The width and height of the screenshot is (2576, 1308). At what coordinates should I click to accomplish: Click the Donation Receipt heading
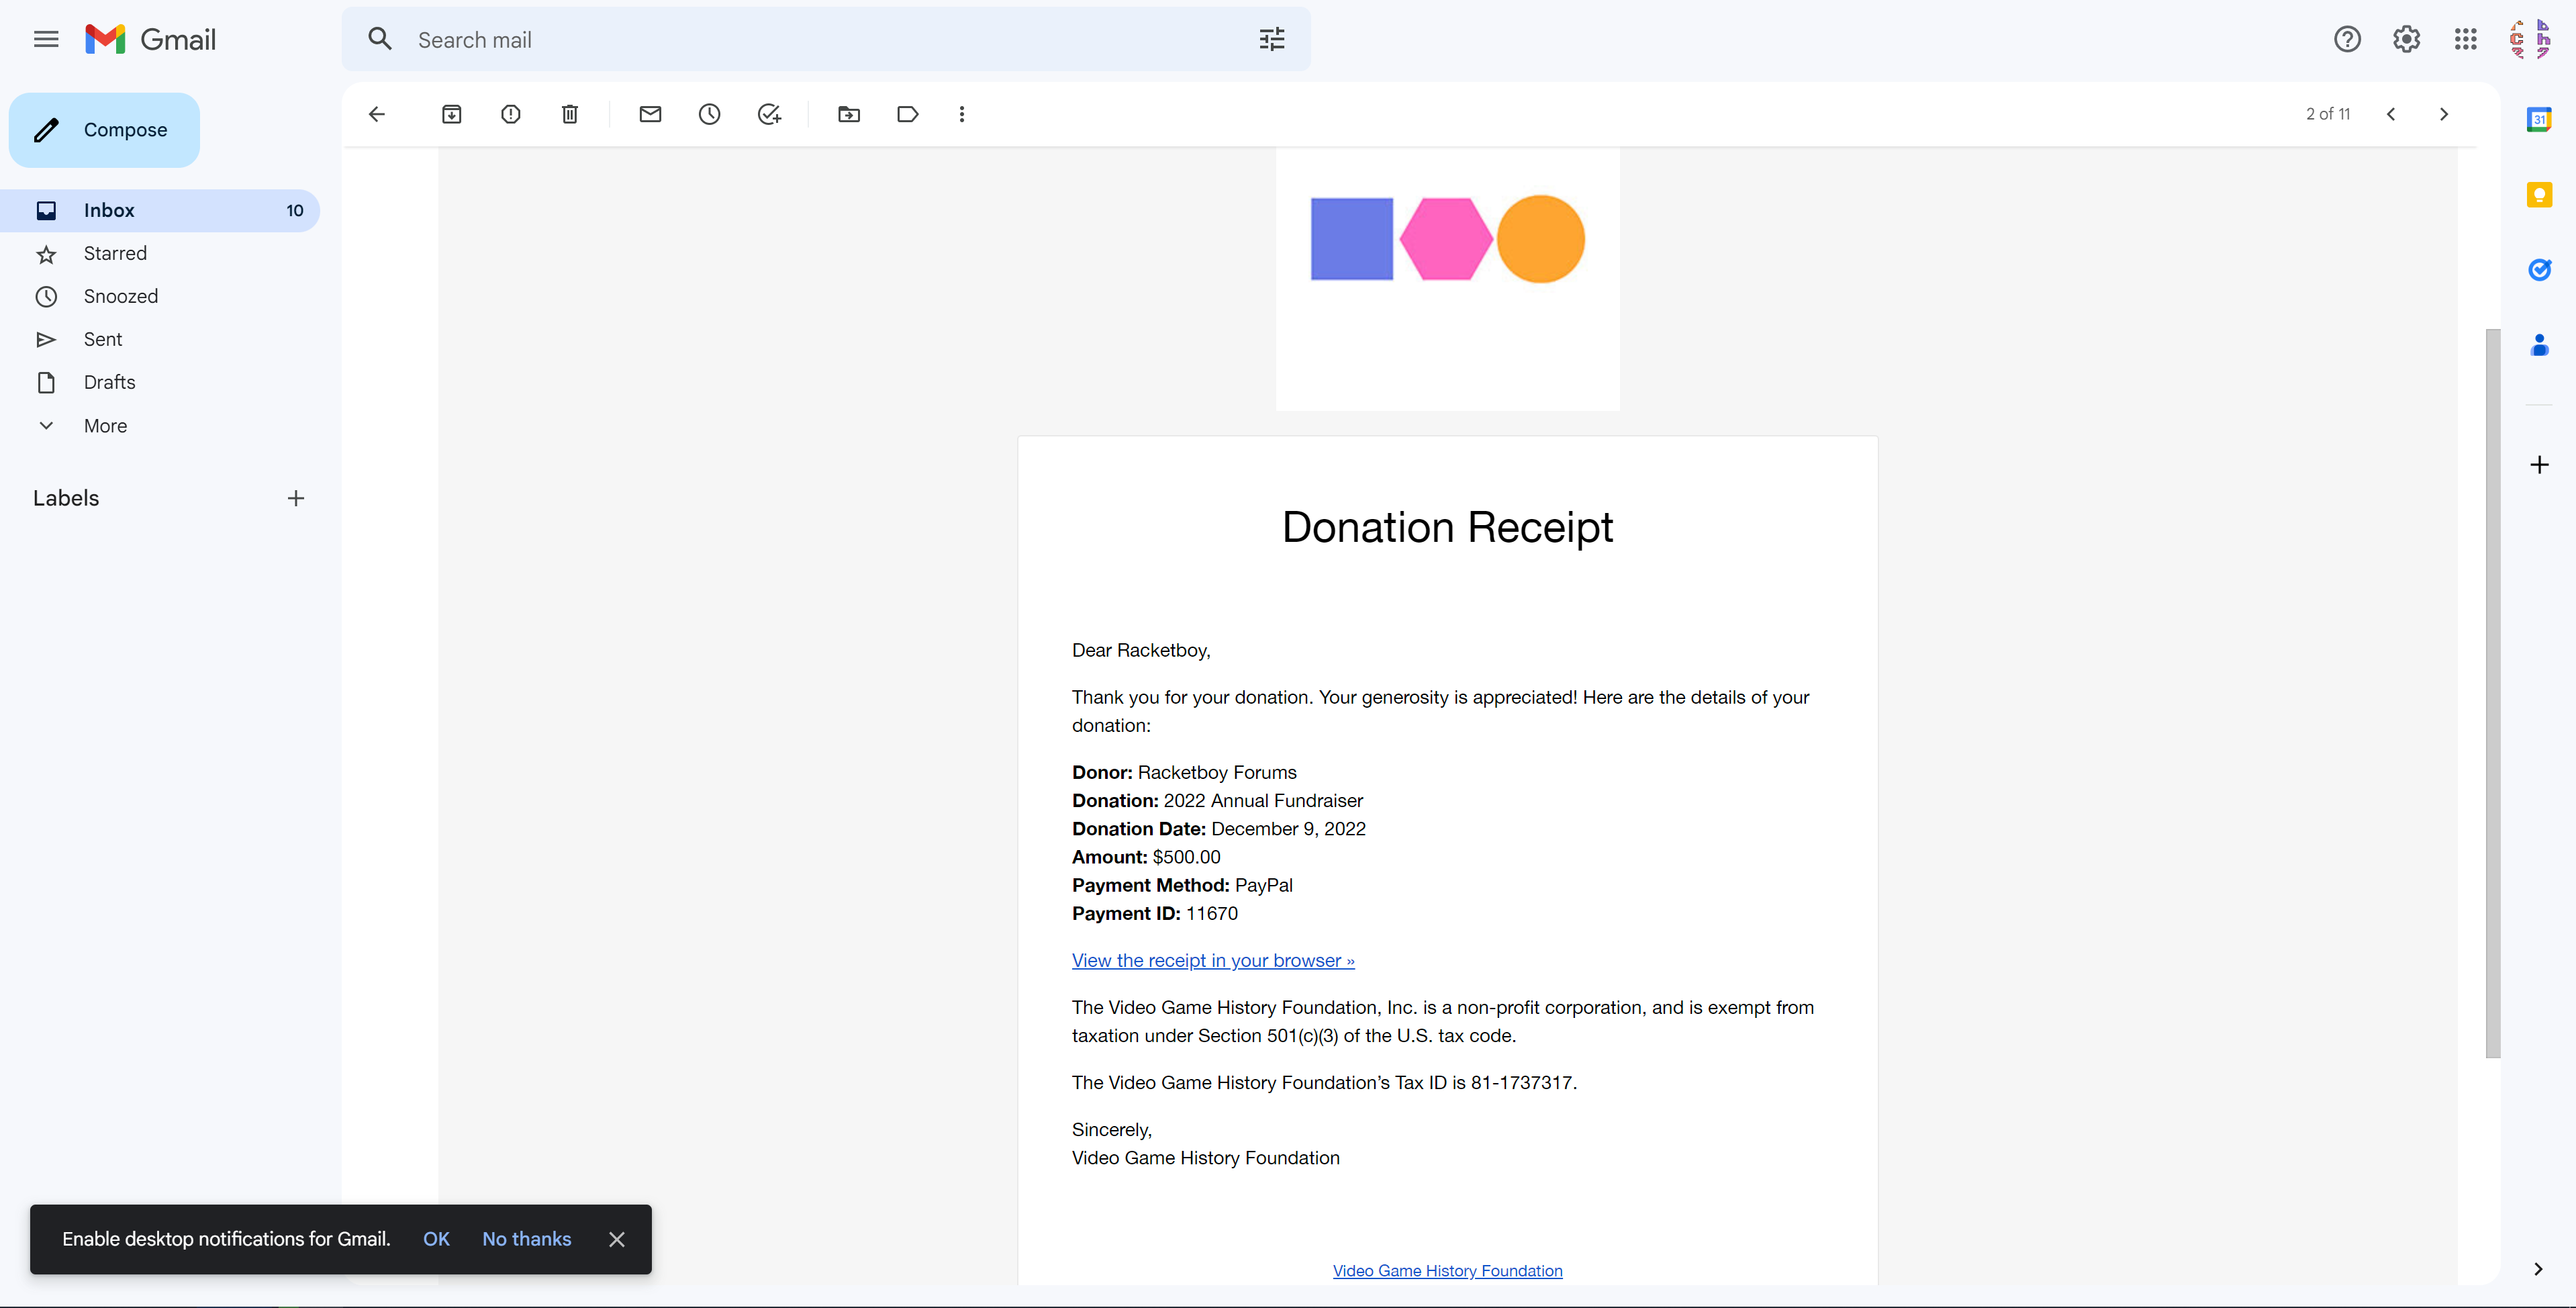click(1447, 527)
